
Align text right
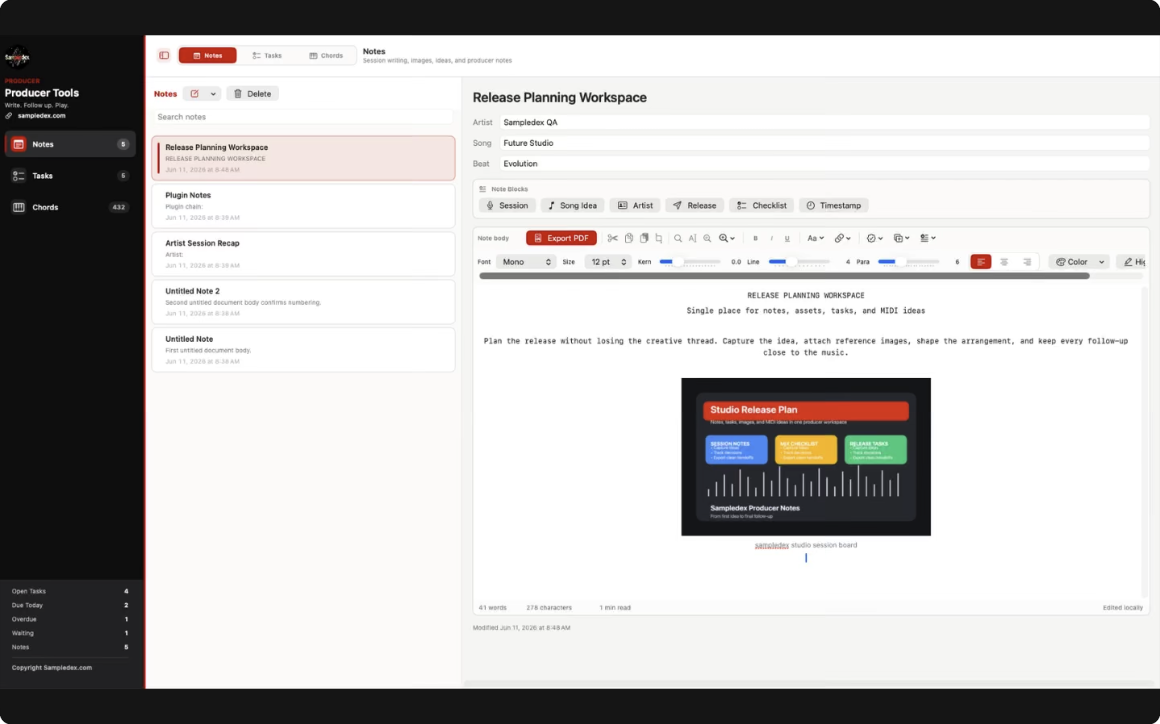pyautogui.click(x=1027, y=262)
